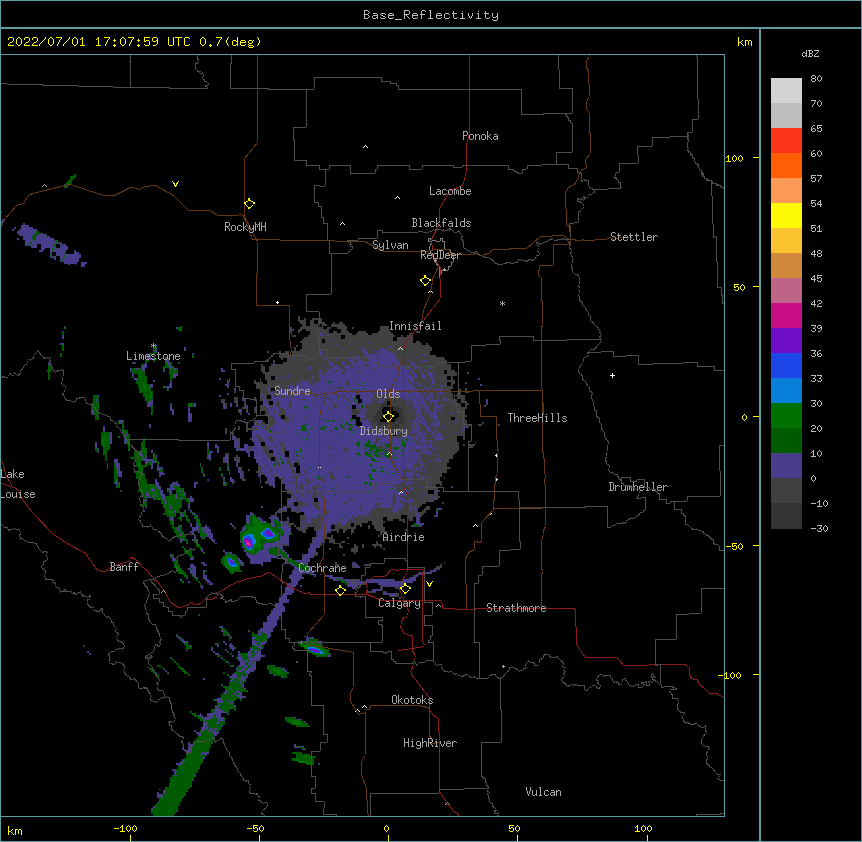Click the light gray 70–80 dBZ legend swatch
The height and width of the screenshot is (842, 862).
[x=786, y=91]
